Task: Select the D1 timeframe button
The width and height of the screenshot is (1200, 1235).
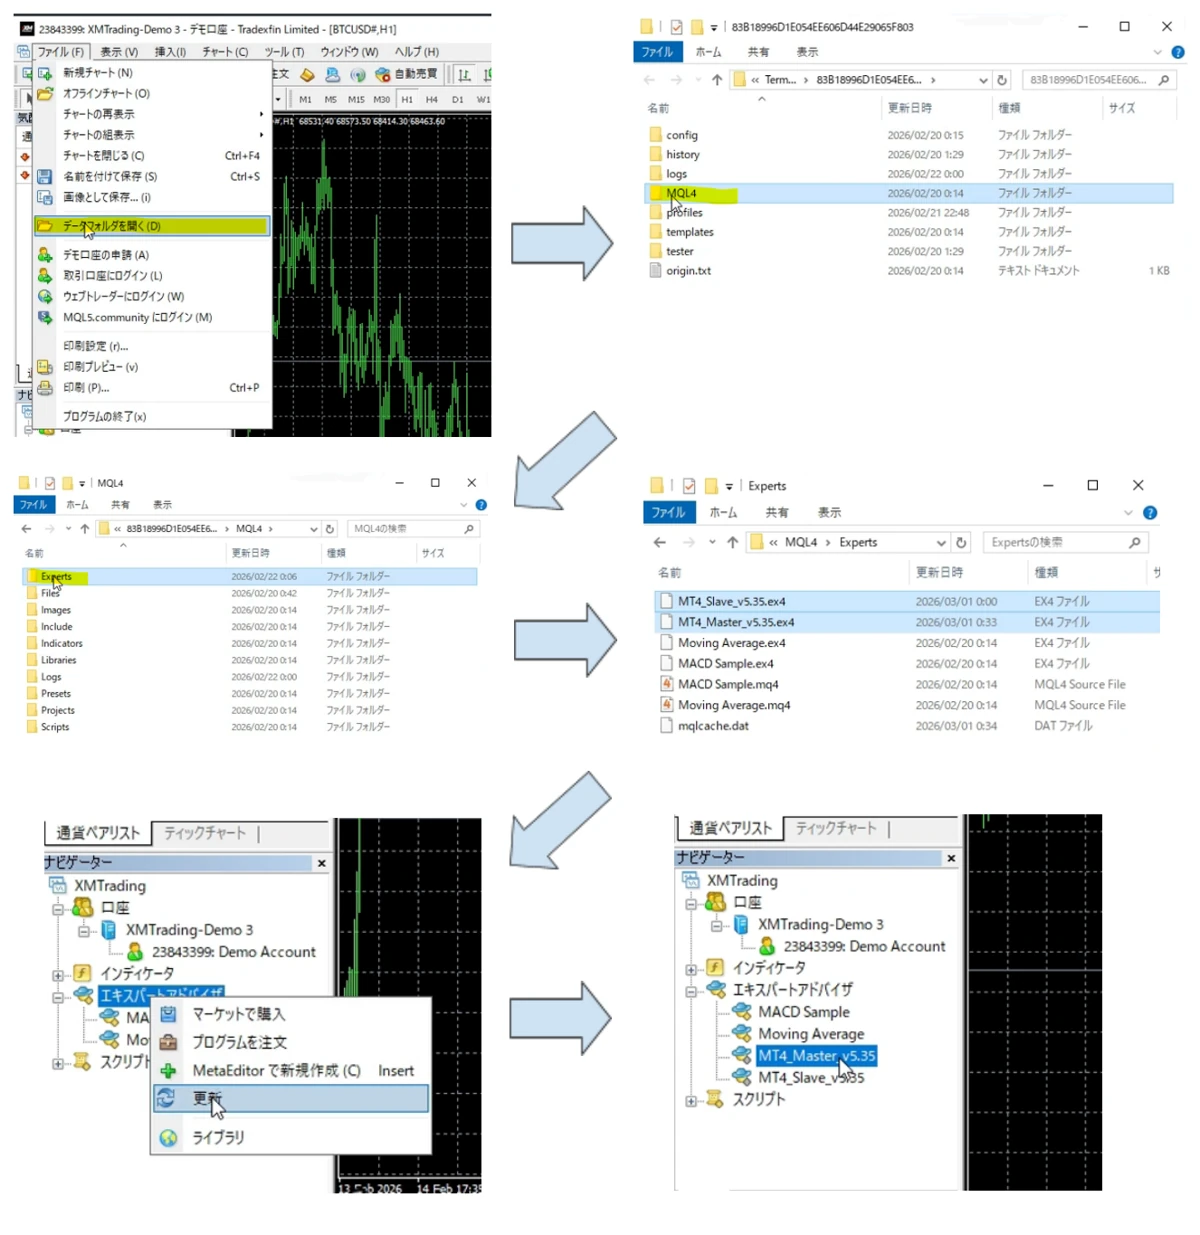Action: (x=457, y=99)
